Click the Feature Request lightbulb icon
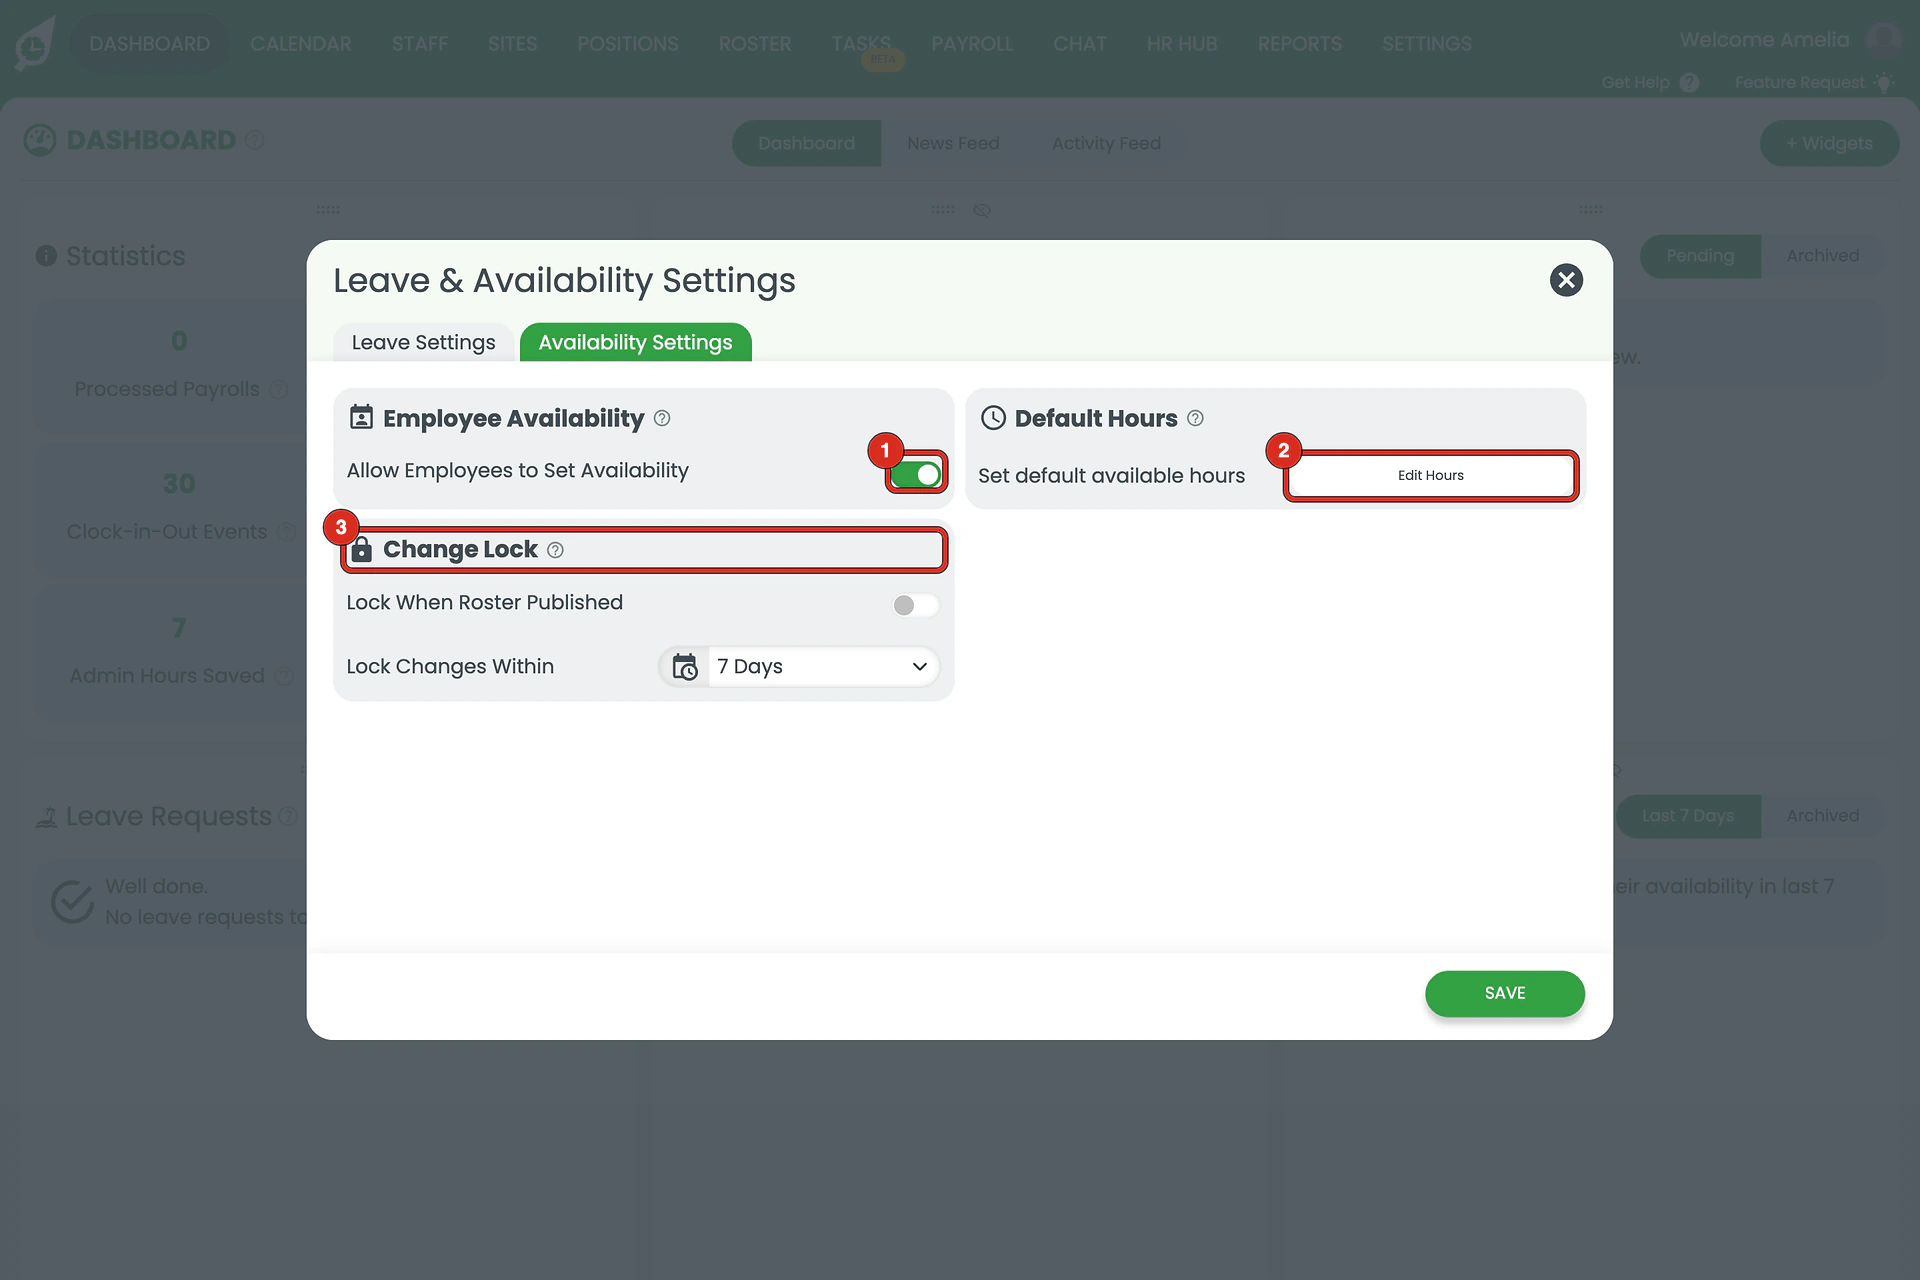 (x=1884, y=83)
